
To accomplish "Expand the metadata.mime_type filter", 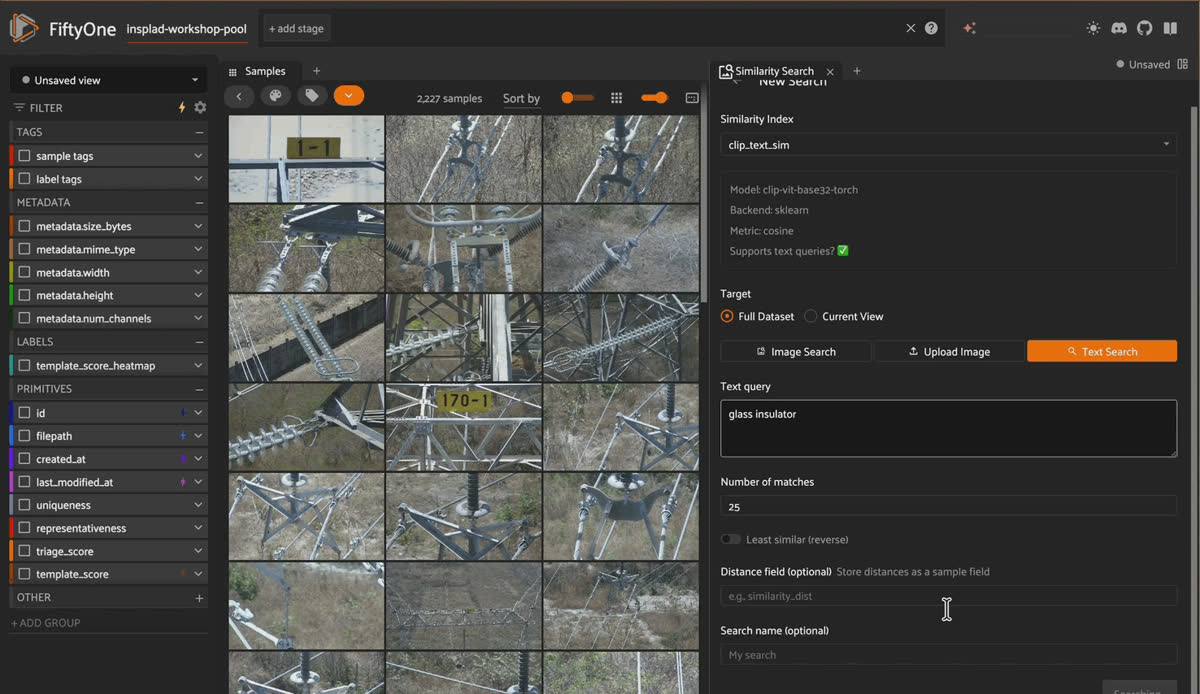I will 198,249.
